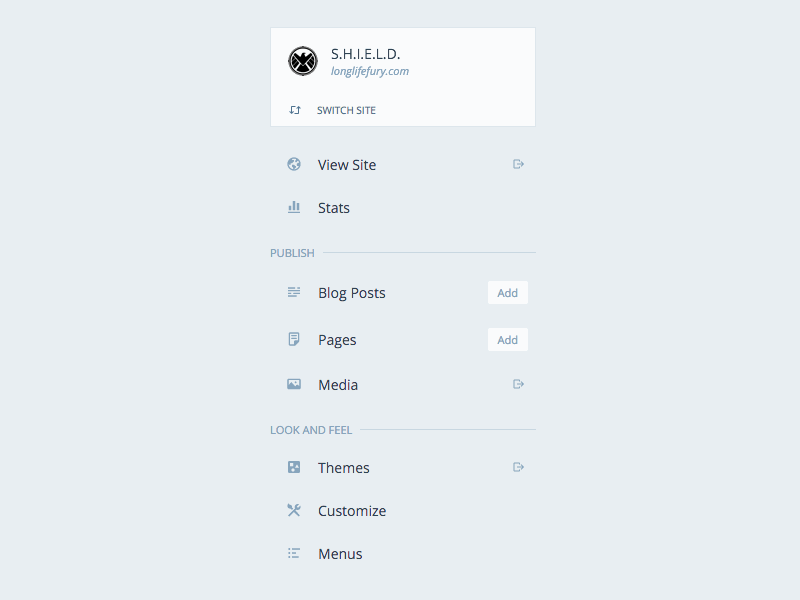The width and height of the screenshot is (800, 600).
Task: Click the S.H.I.E.L.D. avatar logo
Action: click(x=302, y=60)
